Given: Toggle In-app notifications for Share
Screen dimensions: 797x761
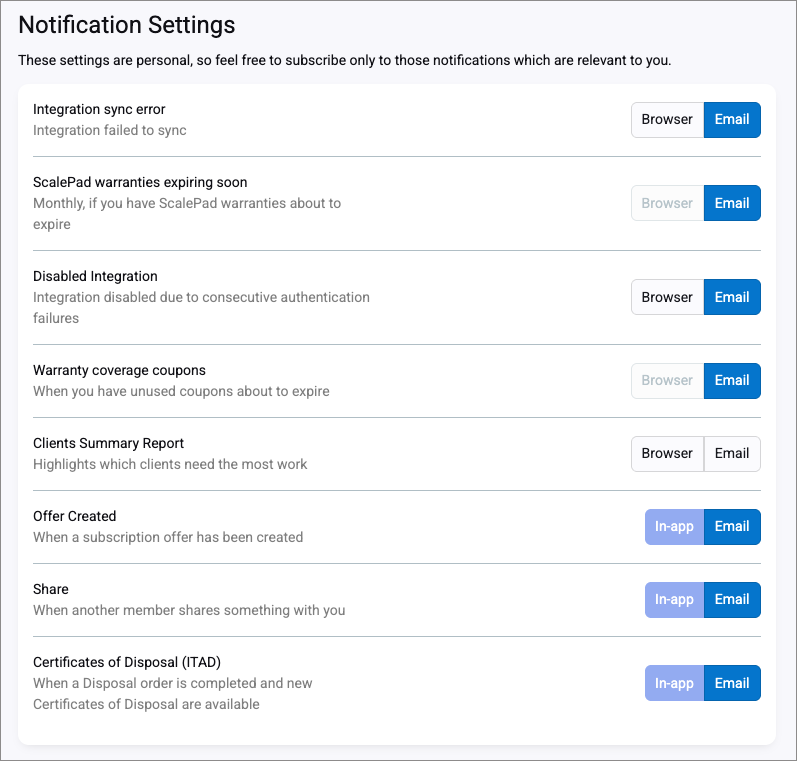Looking at the screenshot, I should click(x=674, y=600).
